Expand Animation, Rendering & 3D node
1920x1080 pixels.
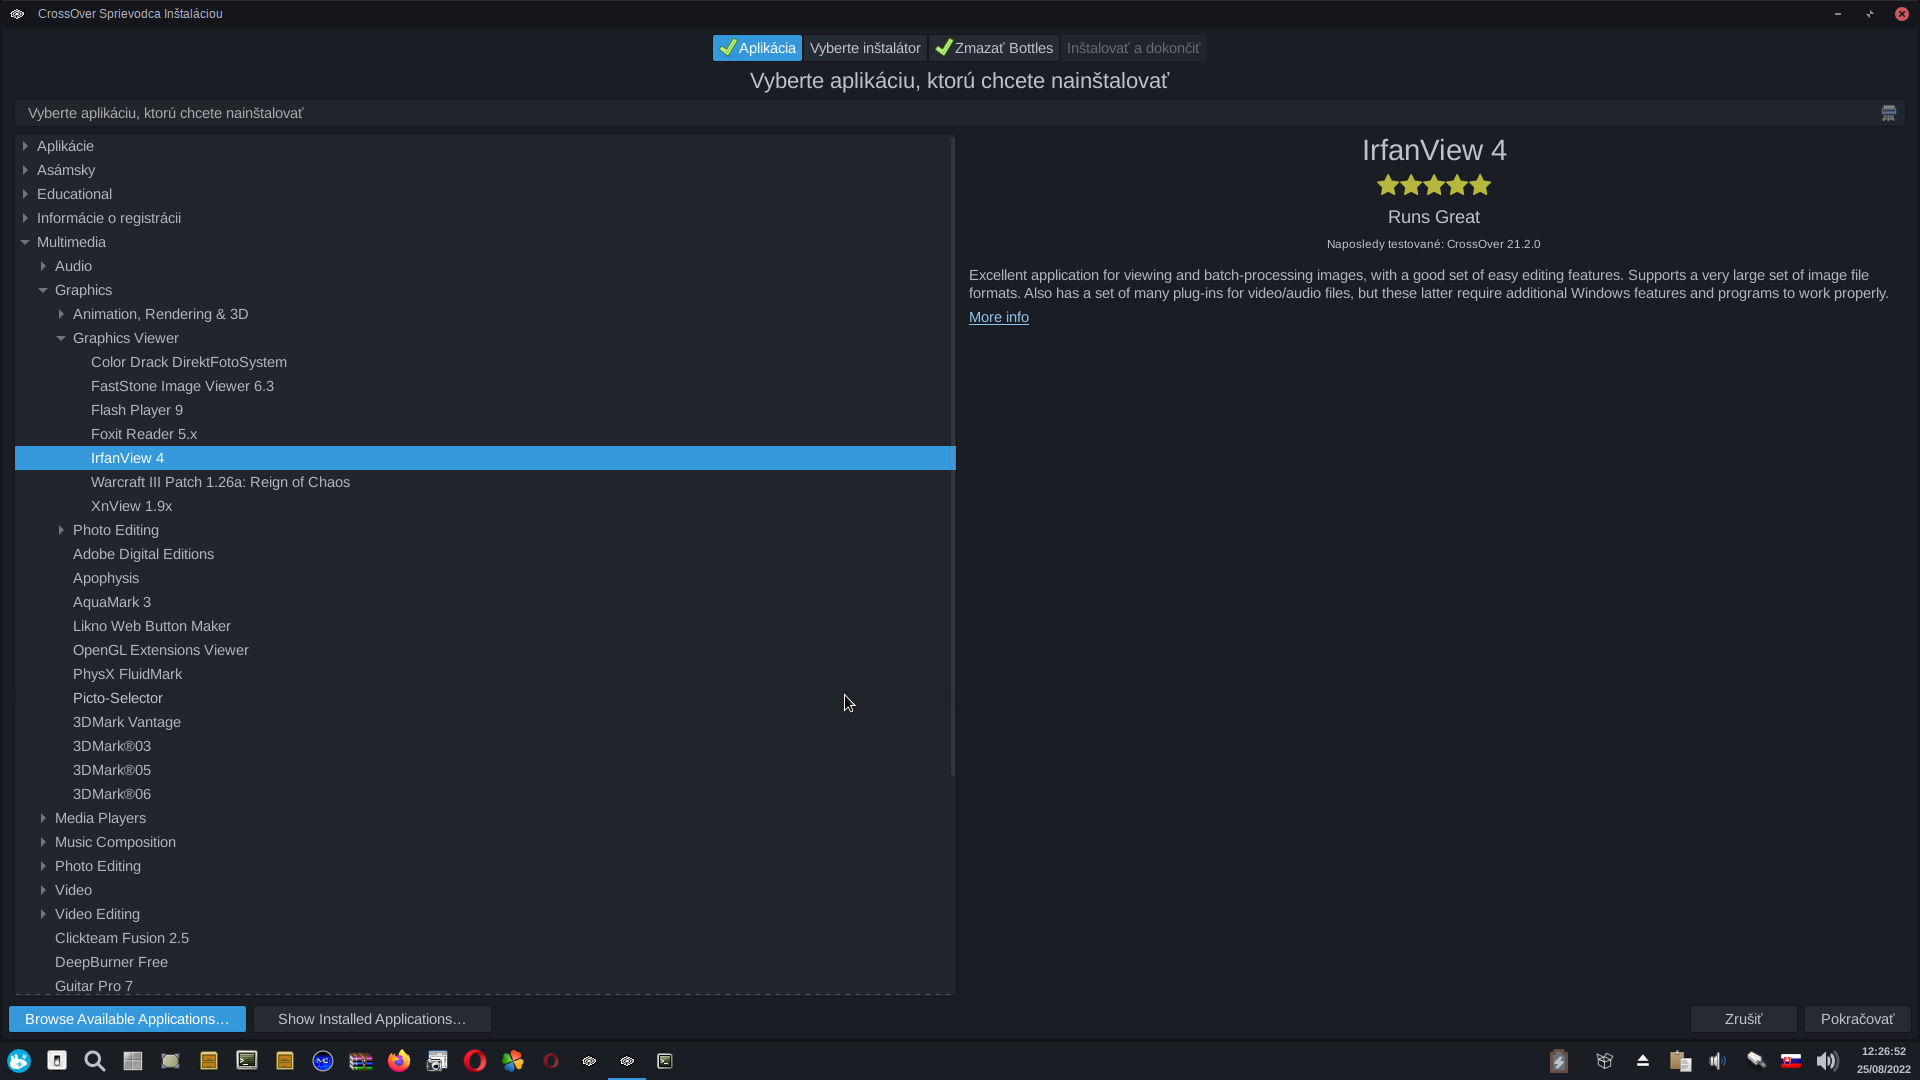[x=61, y=314]
